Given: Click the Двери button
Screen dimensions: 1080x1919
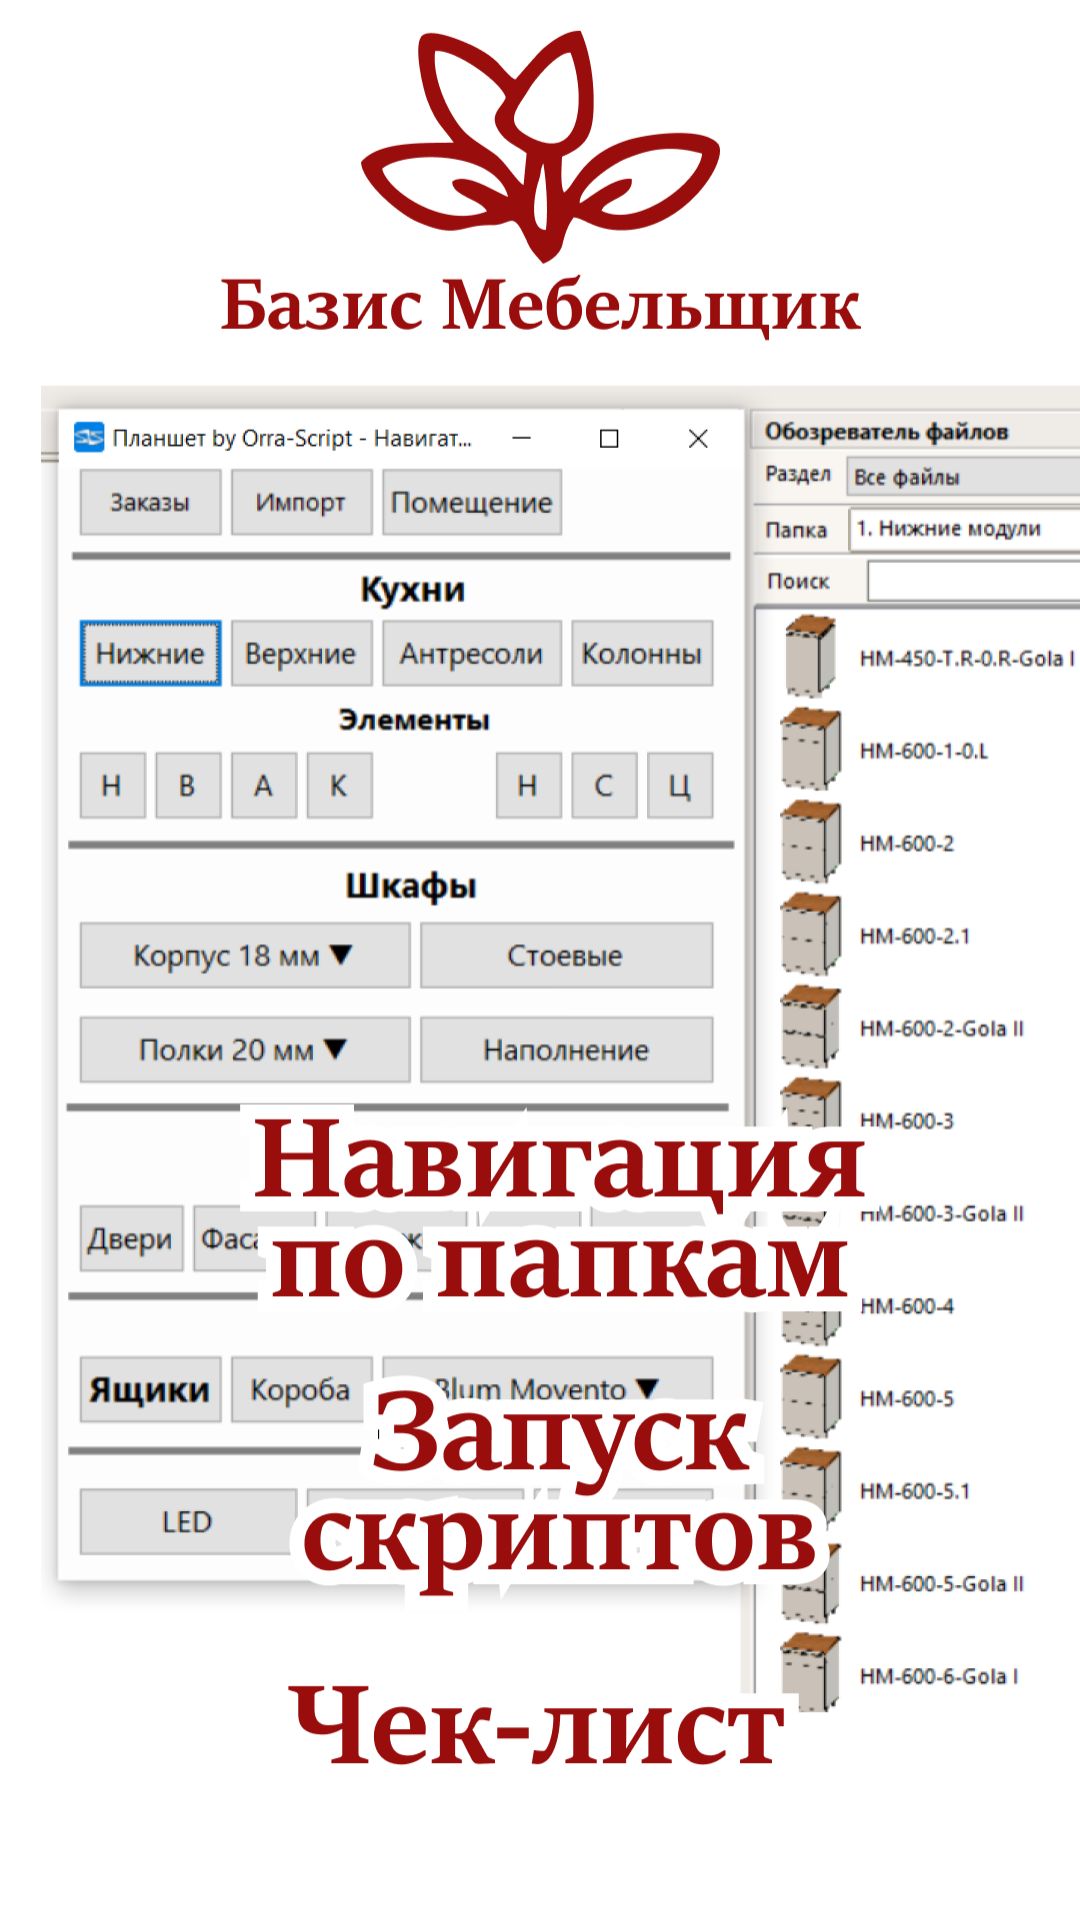Looking at the screenshot, I should click(131, 1238).
